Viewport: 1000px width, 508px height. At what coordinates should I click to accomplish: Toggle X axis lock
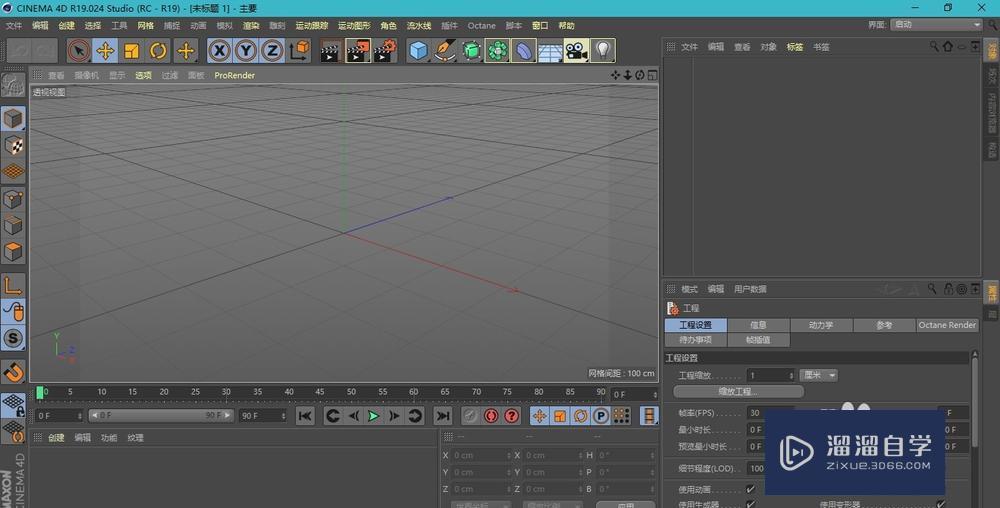(x=219, y=50)
